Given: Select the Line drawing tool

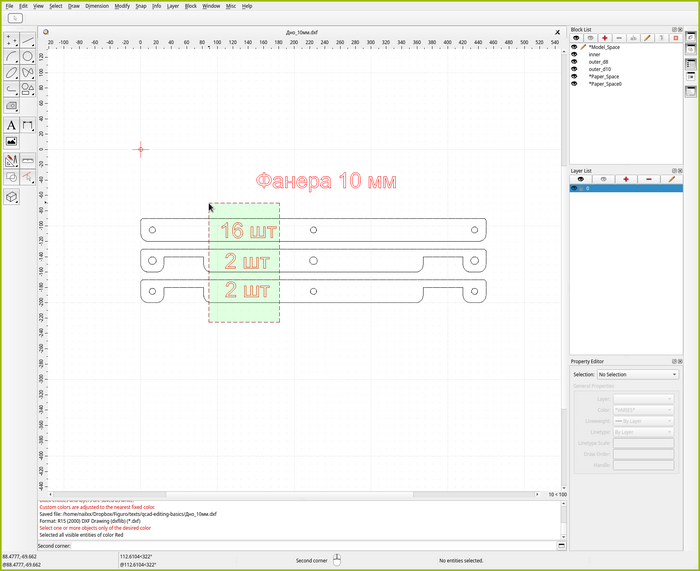Looking at the screenshot, I should 27,41.
